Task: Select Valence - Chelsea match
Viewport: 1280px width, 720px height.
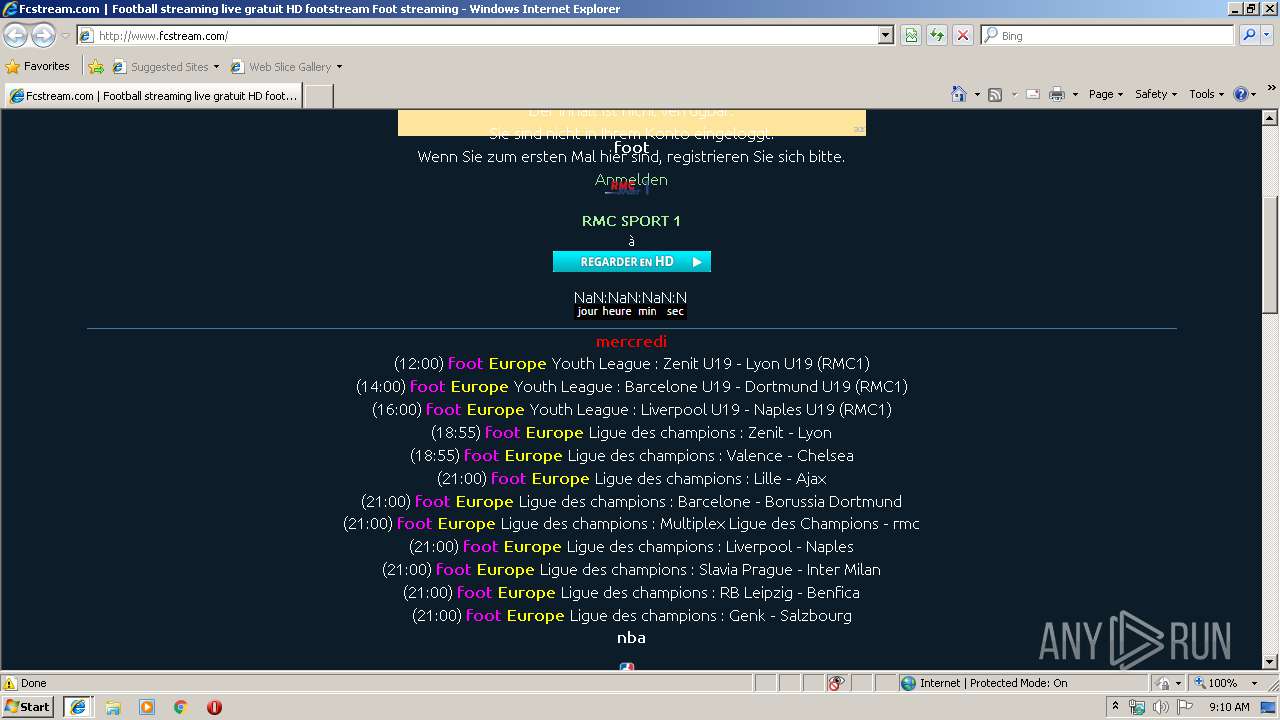Action: 632,456
